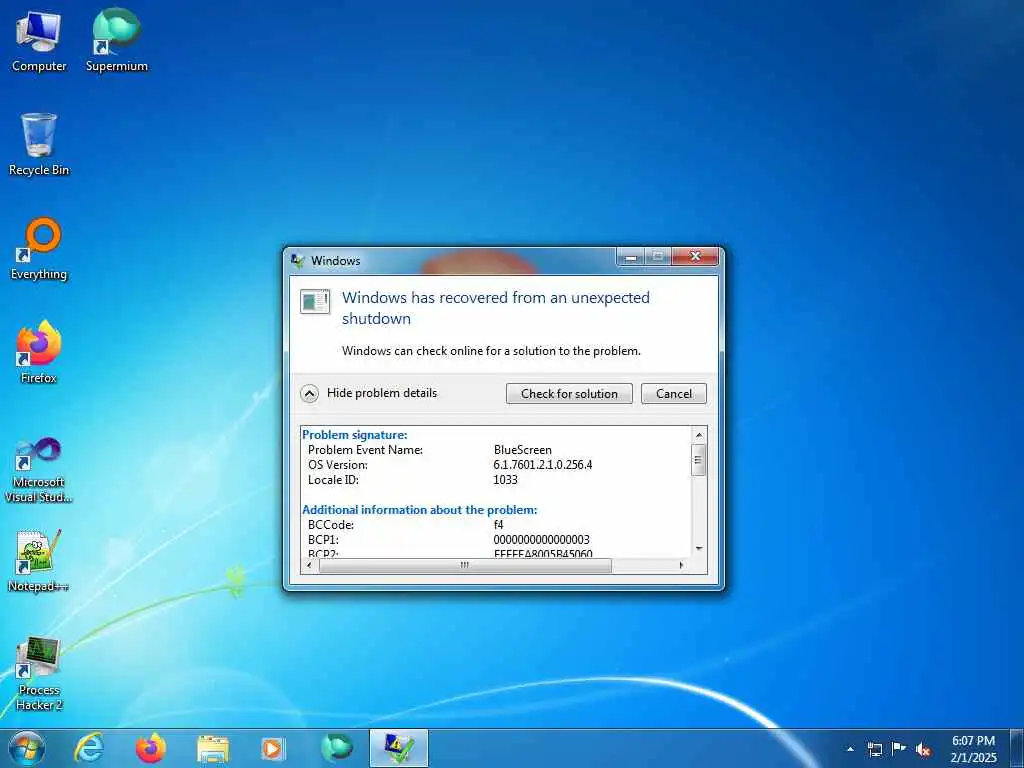
Task: Minimize the Windows dialog
Action: 631,257
